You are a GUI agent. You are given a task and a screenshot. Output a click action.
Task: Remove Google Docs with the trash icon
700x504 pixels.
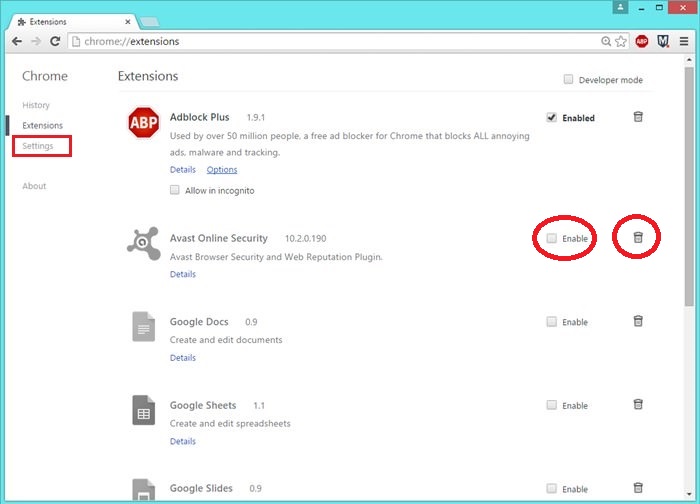[x=638, y=321]
